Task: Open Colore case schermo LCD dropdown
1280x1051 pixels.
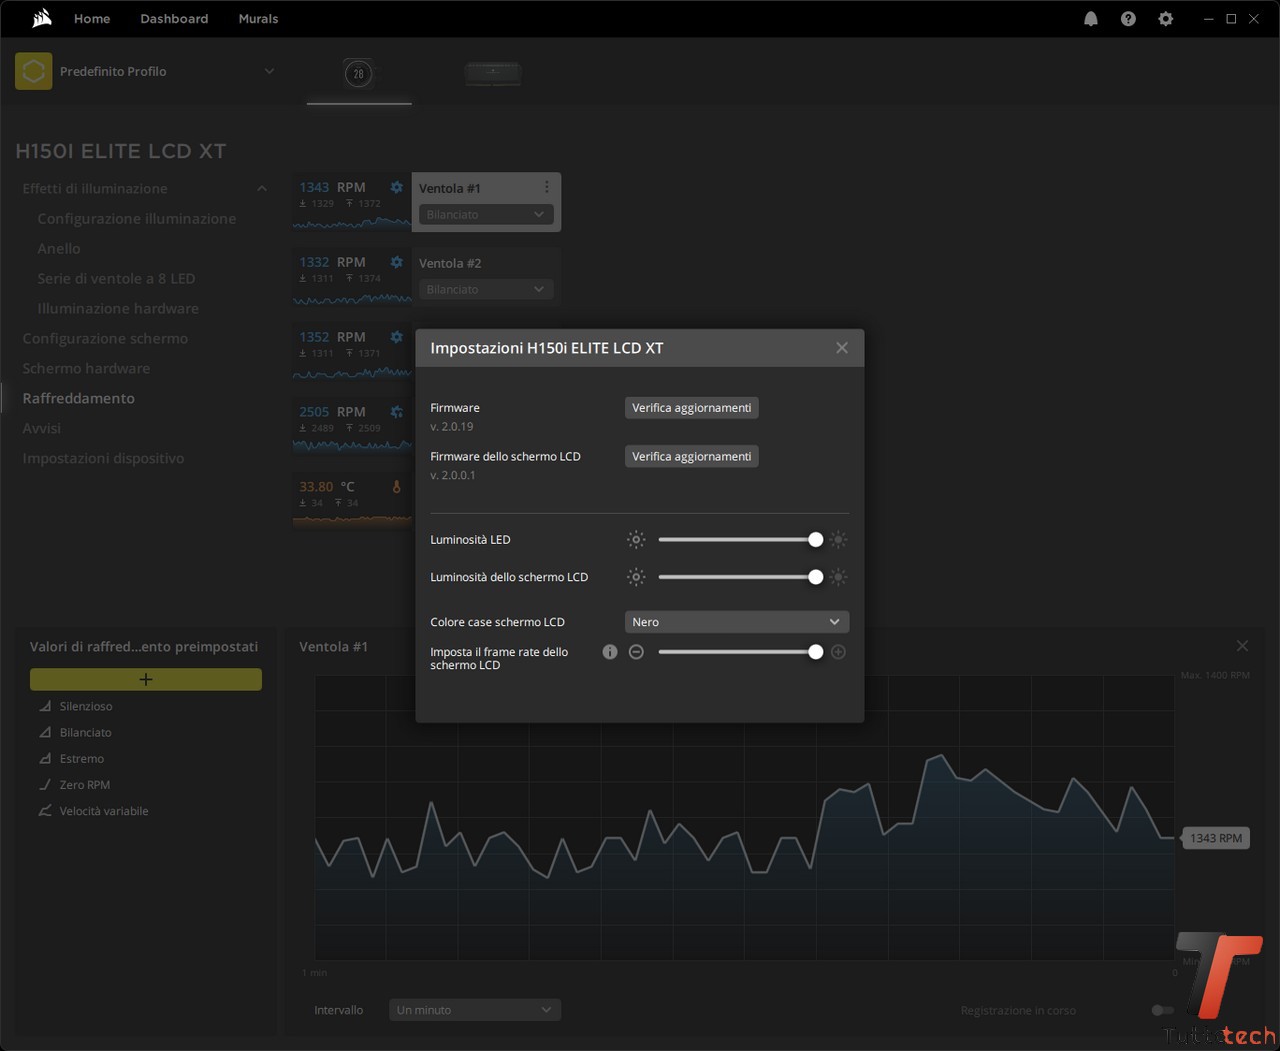Action: tap(736, 622)
